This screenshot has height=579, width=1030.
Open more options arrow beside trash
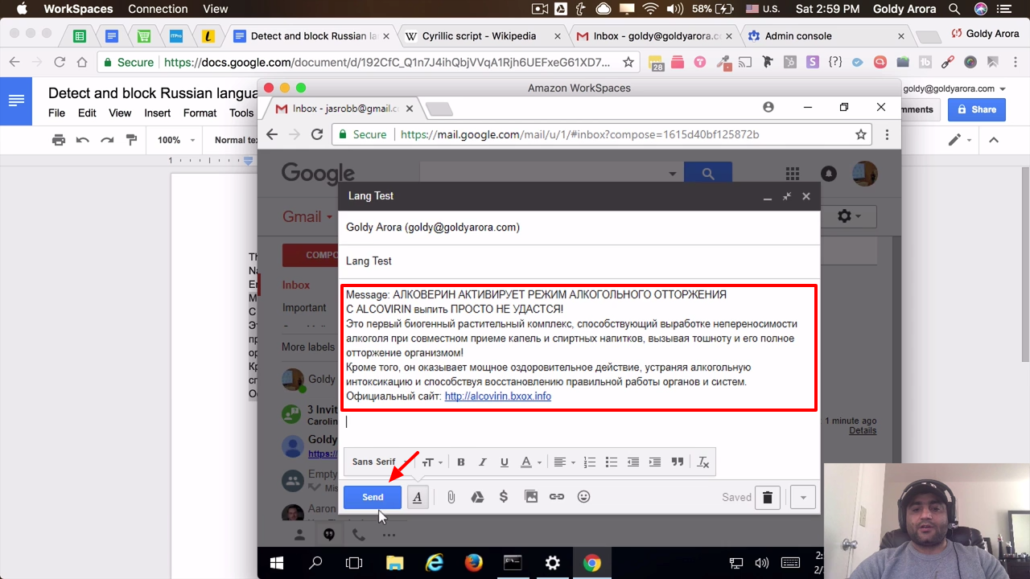(x=803, y=498)
